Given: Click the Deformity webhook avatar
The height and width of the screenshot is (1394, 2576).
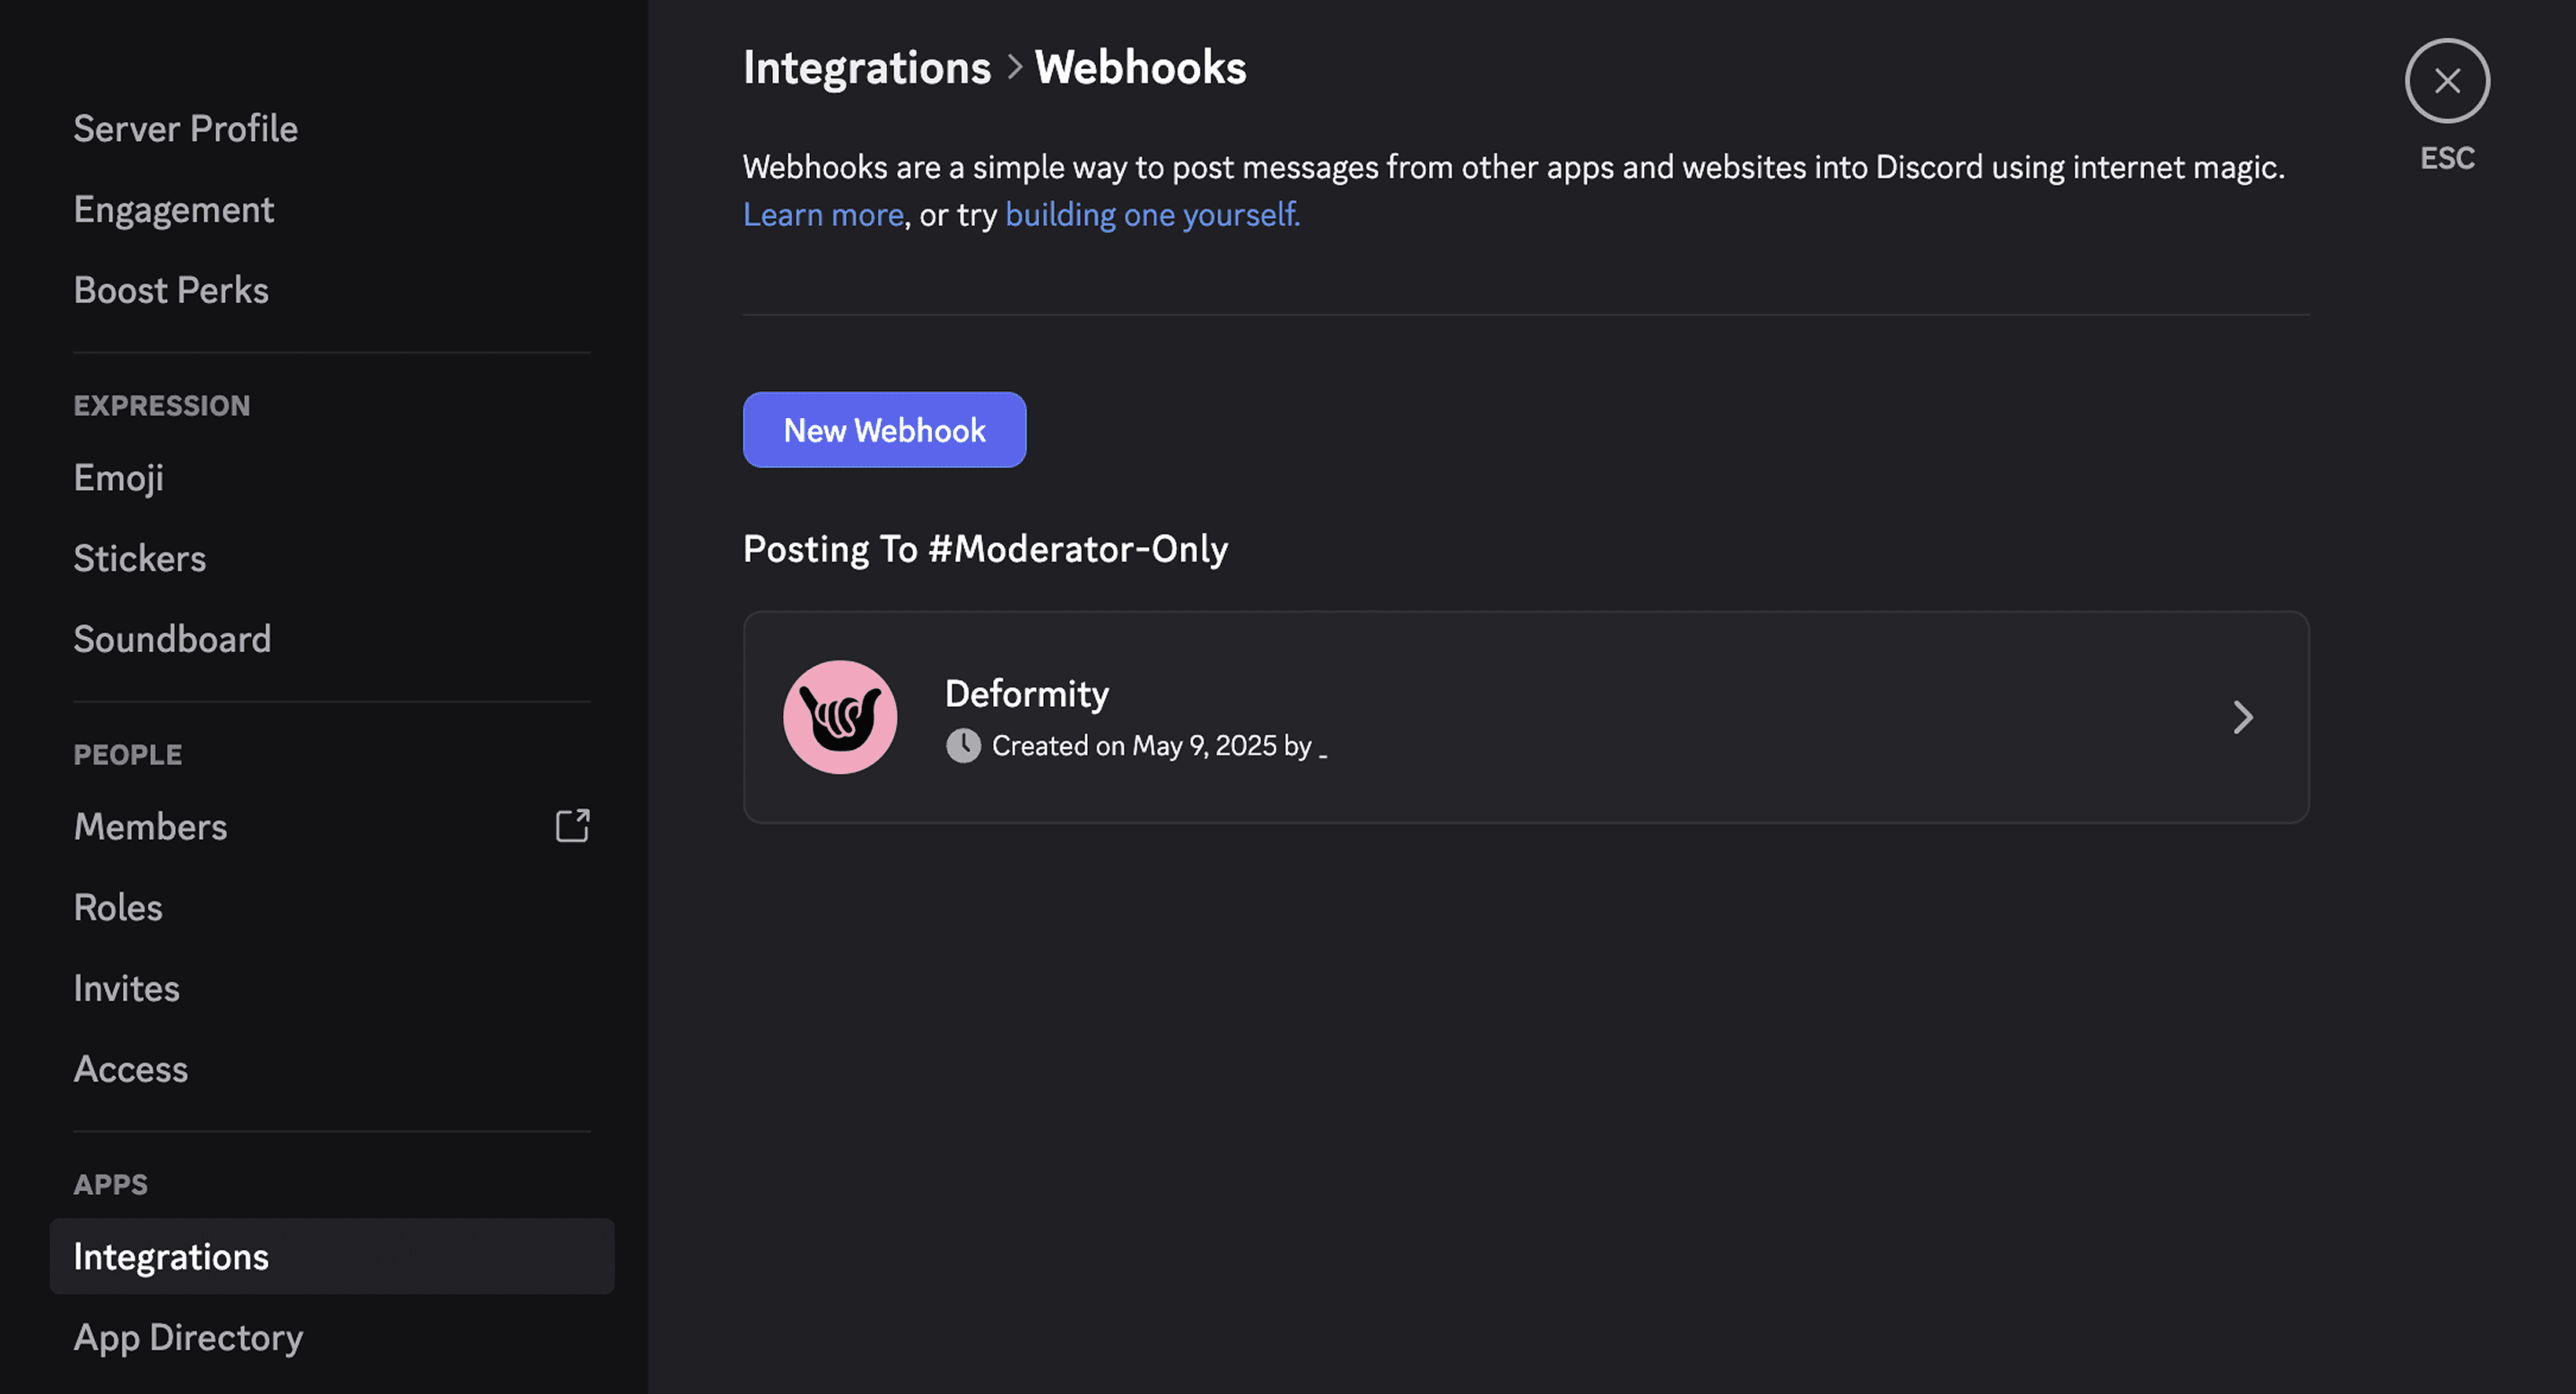Looking at the screenshot, I should point(840,716).
